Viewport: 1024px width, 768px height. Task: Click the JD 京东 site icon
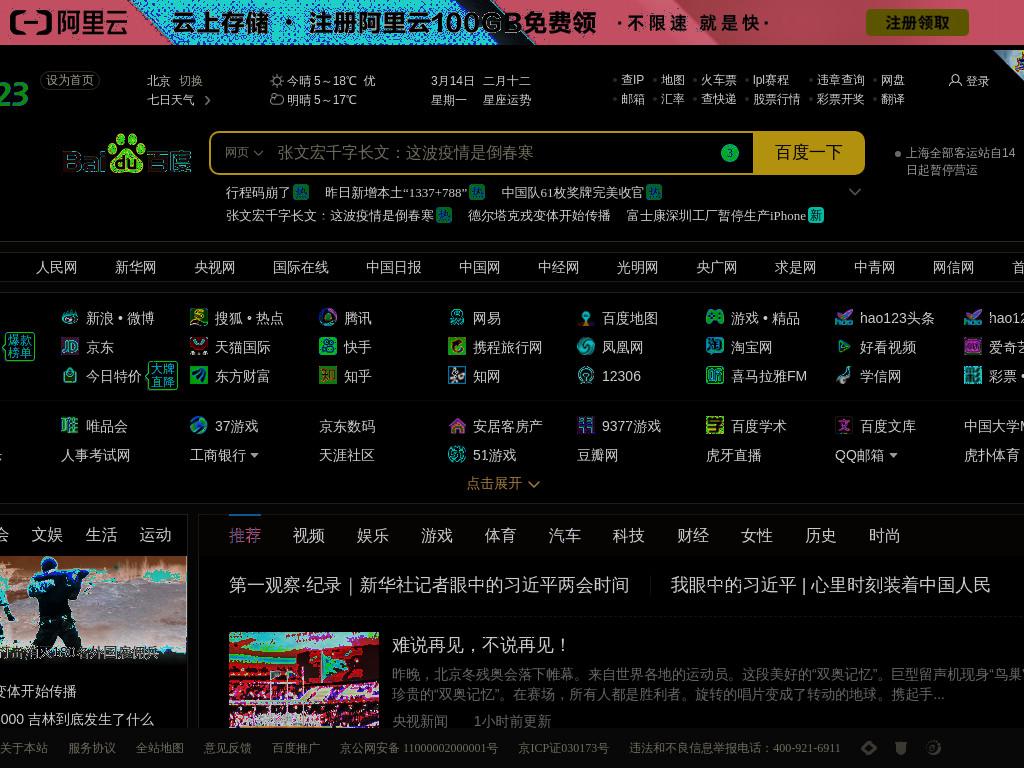70,347
